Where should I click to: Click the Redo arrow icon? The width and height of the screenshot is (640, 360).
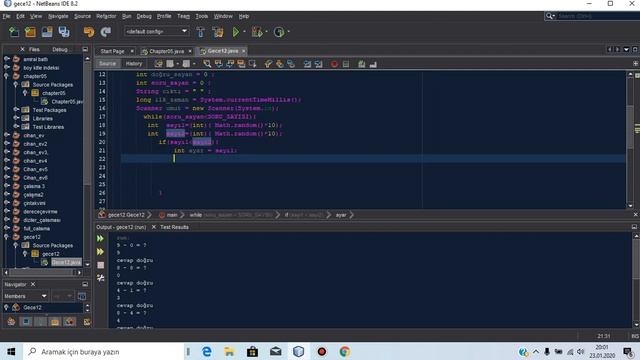click(x=106, y=32)
